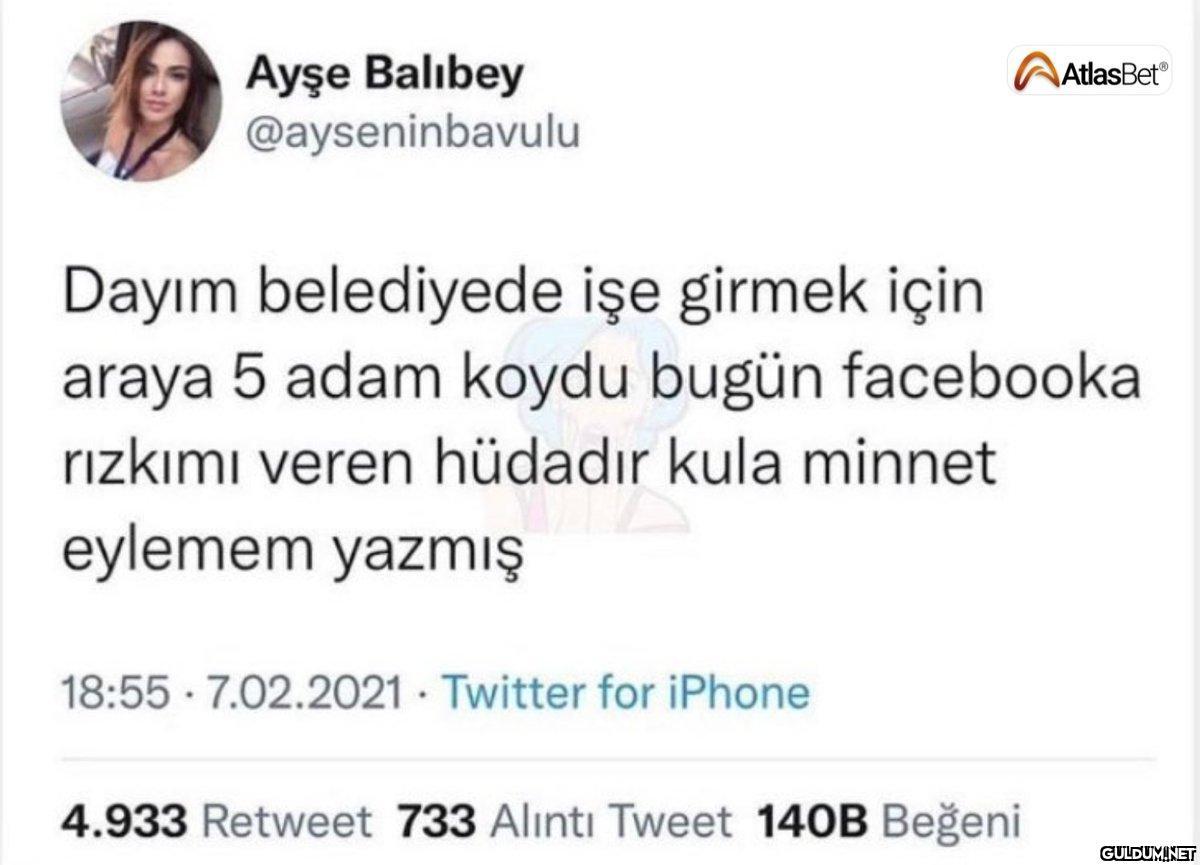
Task: Open the @ayseninbavulu handle
Action: point(411,133)
